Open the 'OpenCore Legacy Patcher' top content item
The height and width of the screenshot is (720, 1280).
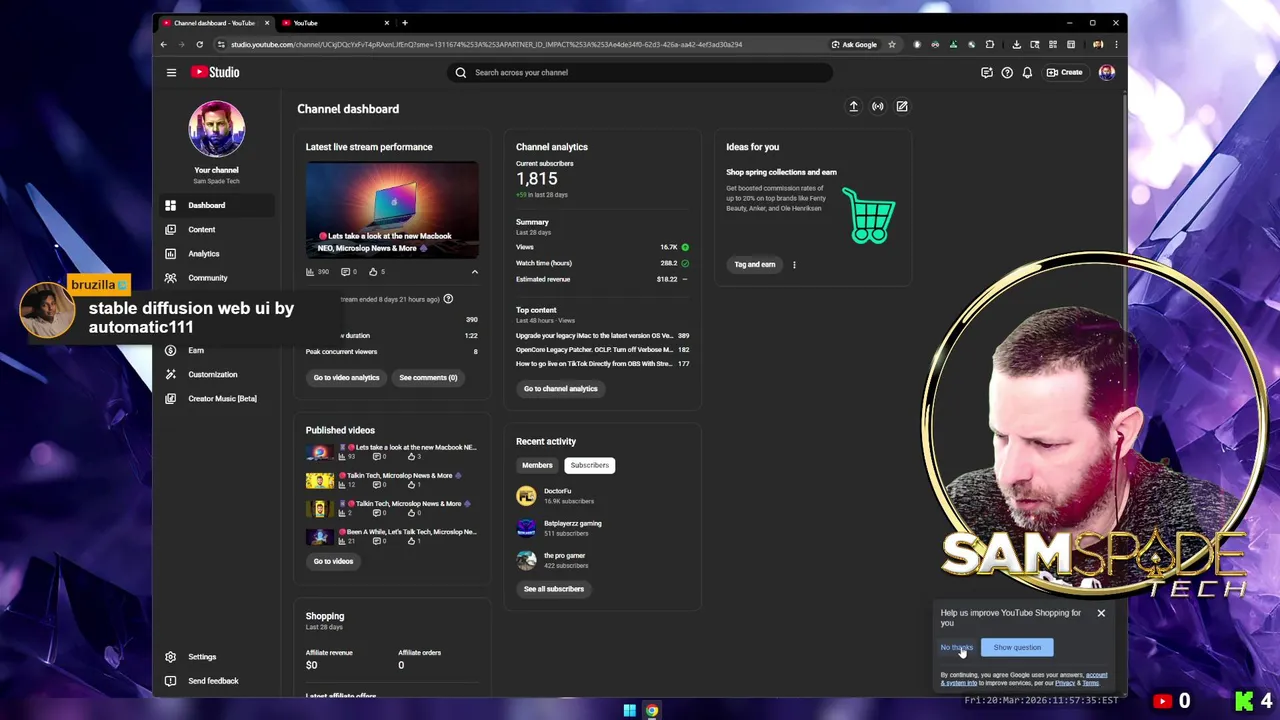602,349
